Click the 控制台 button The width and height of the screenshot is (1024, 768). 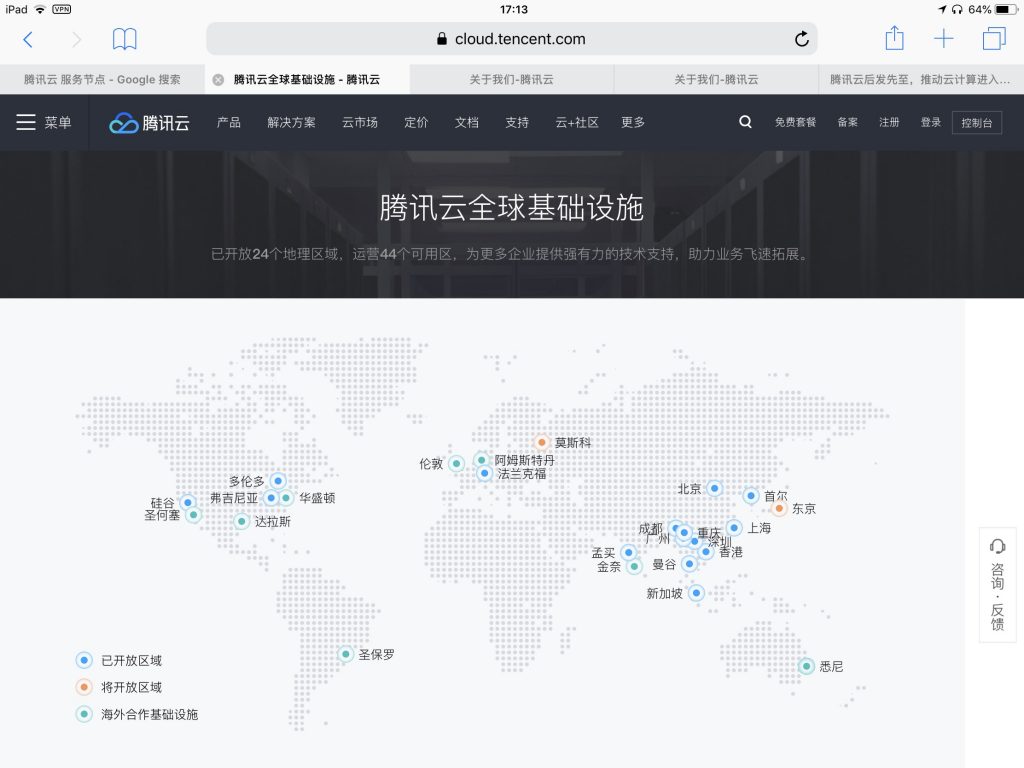(977, 123)
